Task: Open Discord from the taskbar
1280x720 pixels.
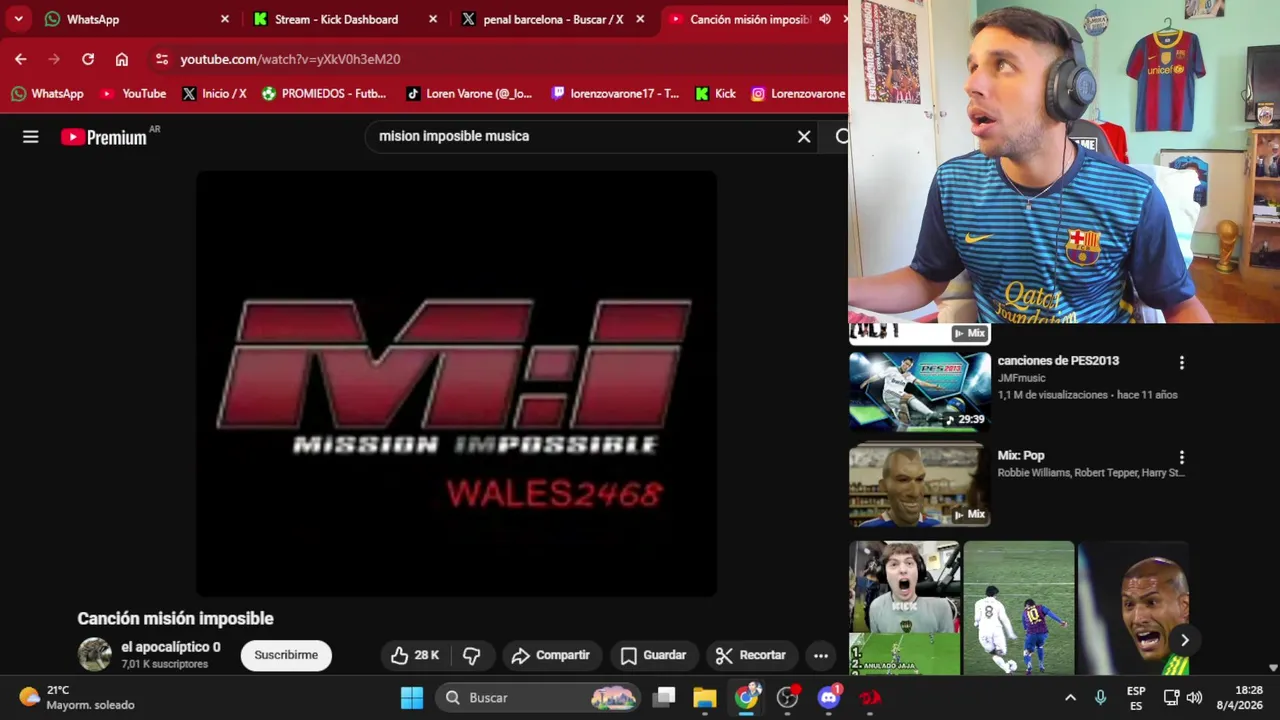Action: point(829,698)
